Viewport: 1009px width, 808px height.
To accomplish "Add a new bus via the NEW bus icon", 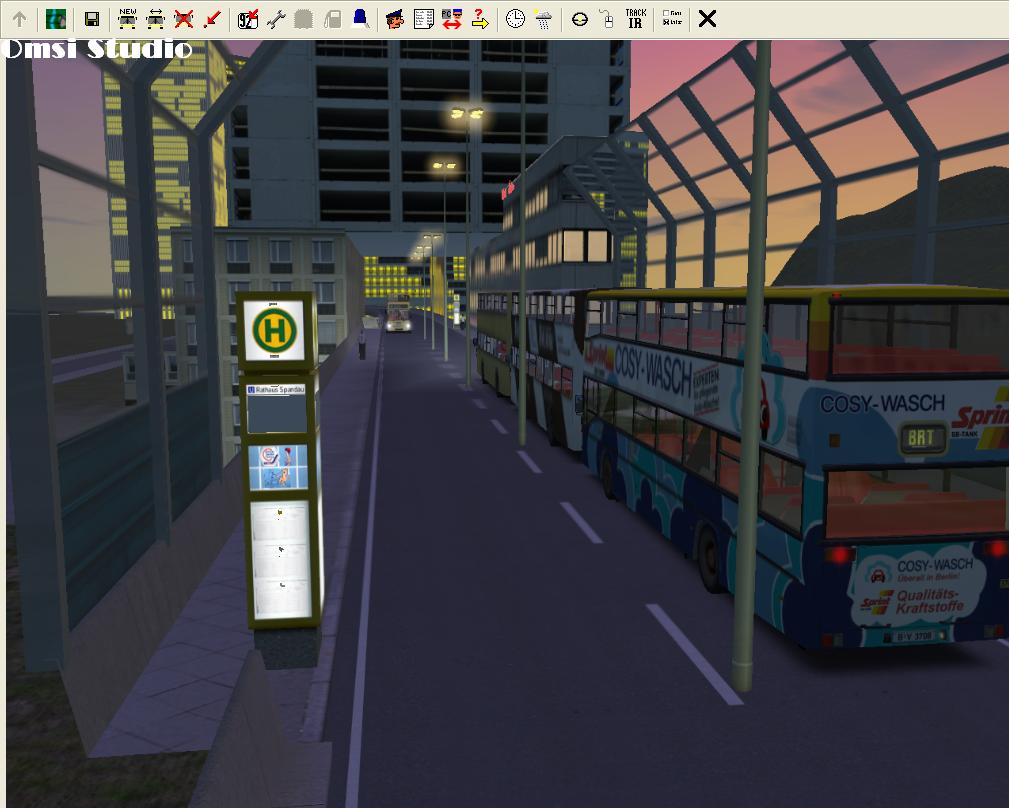I will [x=127, y=19].
